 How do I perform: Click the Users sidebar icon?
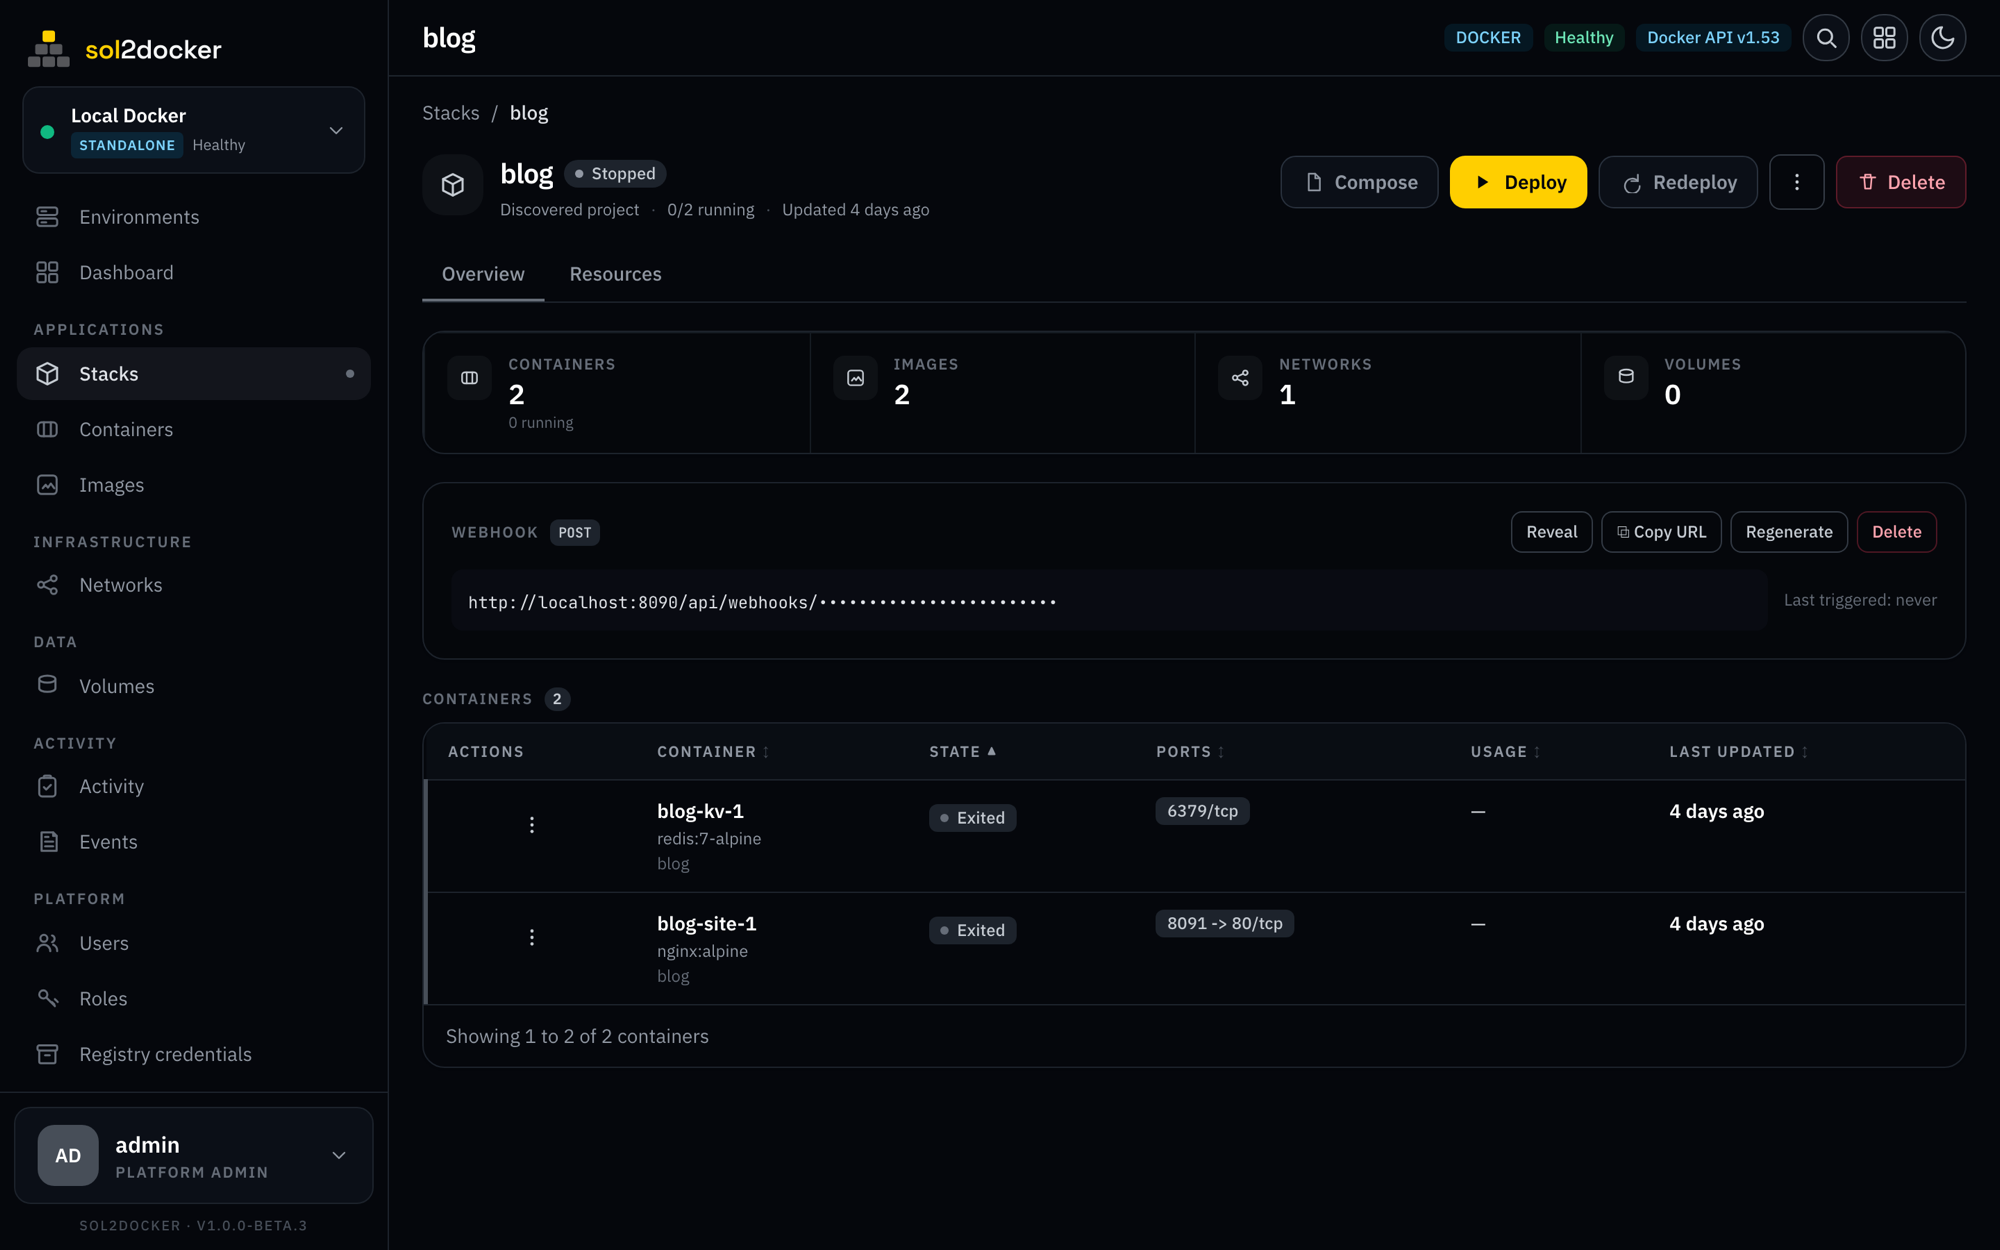tap(47, 943)
